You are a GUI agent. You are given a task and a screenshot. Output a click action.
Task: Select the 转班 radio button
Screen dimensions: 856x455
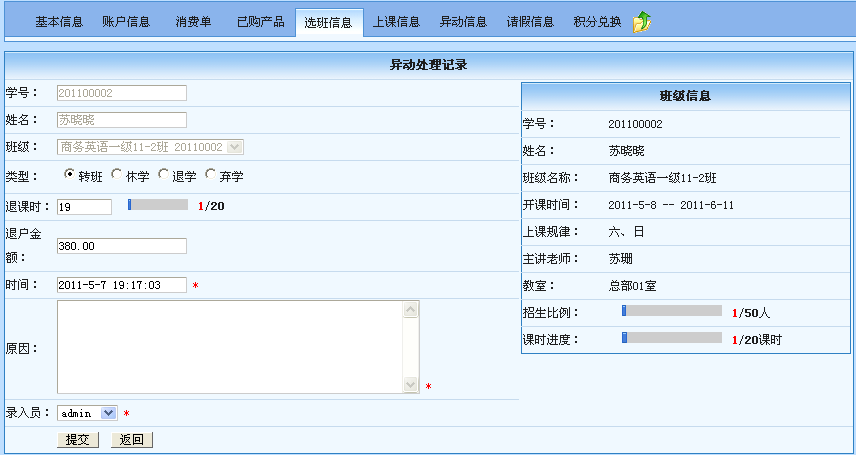pyautogui.click(x=69, y=174)
